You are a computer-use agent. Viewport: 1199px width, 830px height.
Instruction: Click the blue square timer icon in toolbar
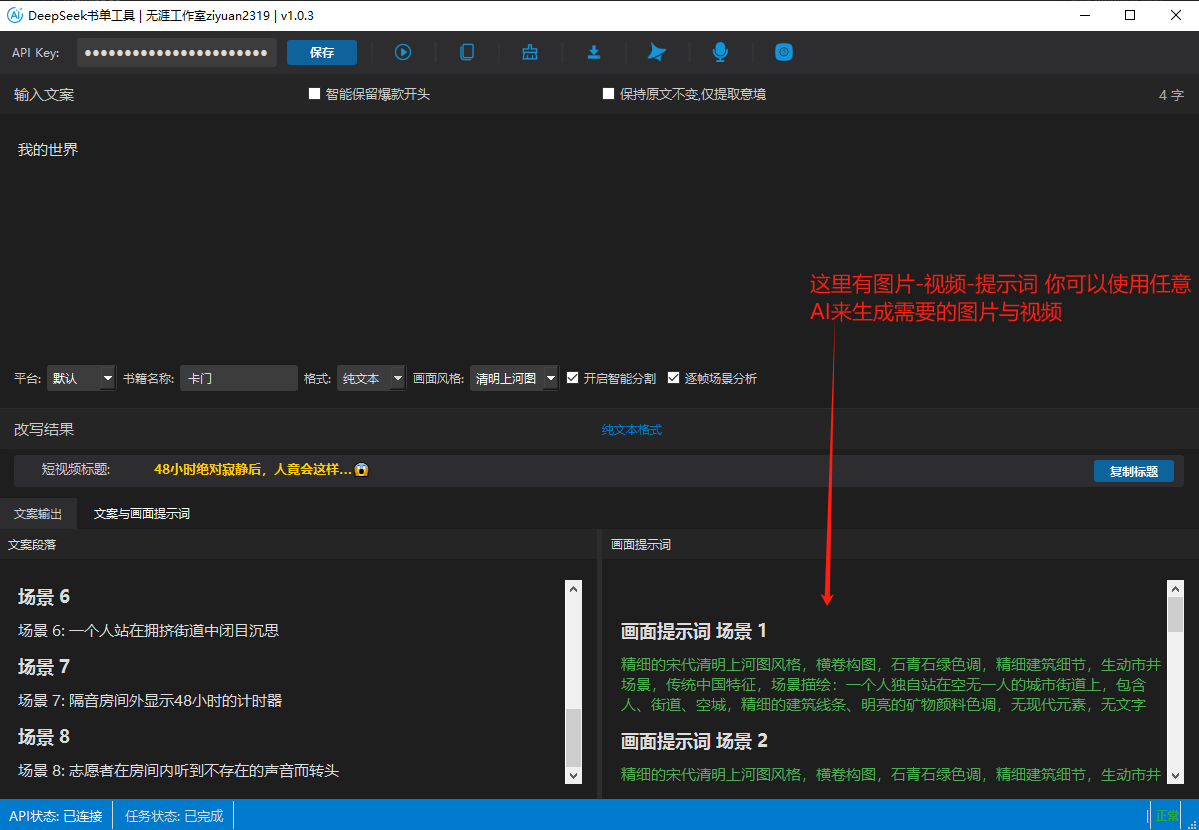coord(784,52)
